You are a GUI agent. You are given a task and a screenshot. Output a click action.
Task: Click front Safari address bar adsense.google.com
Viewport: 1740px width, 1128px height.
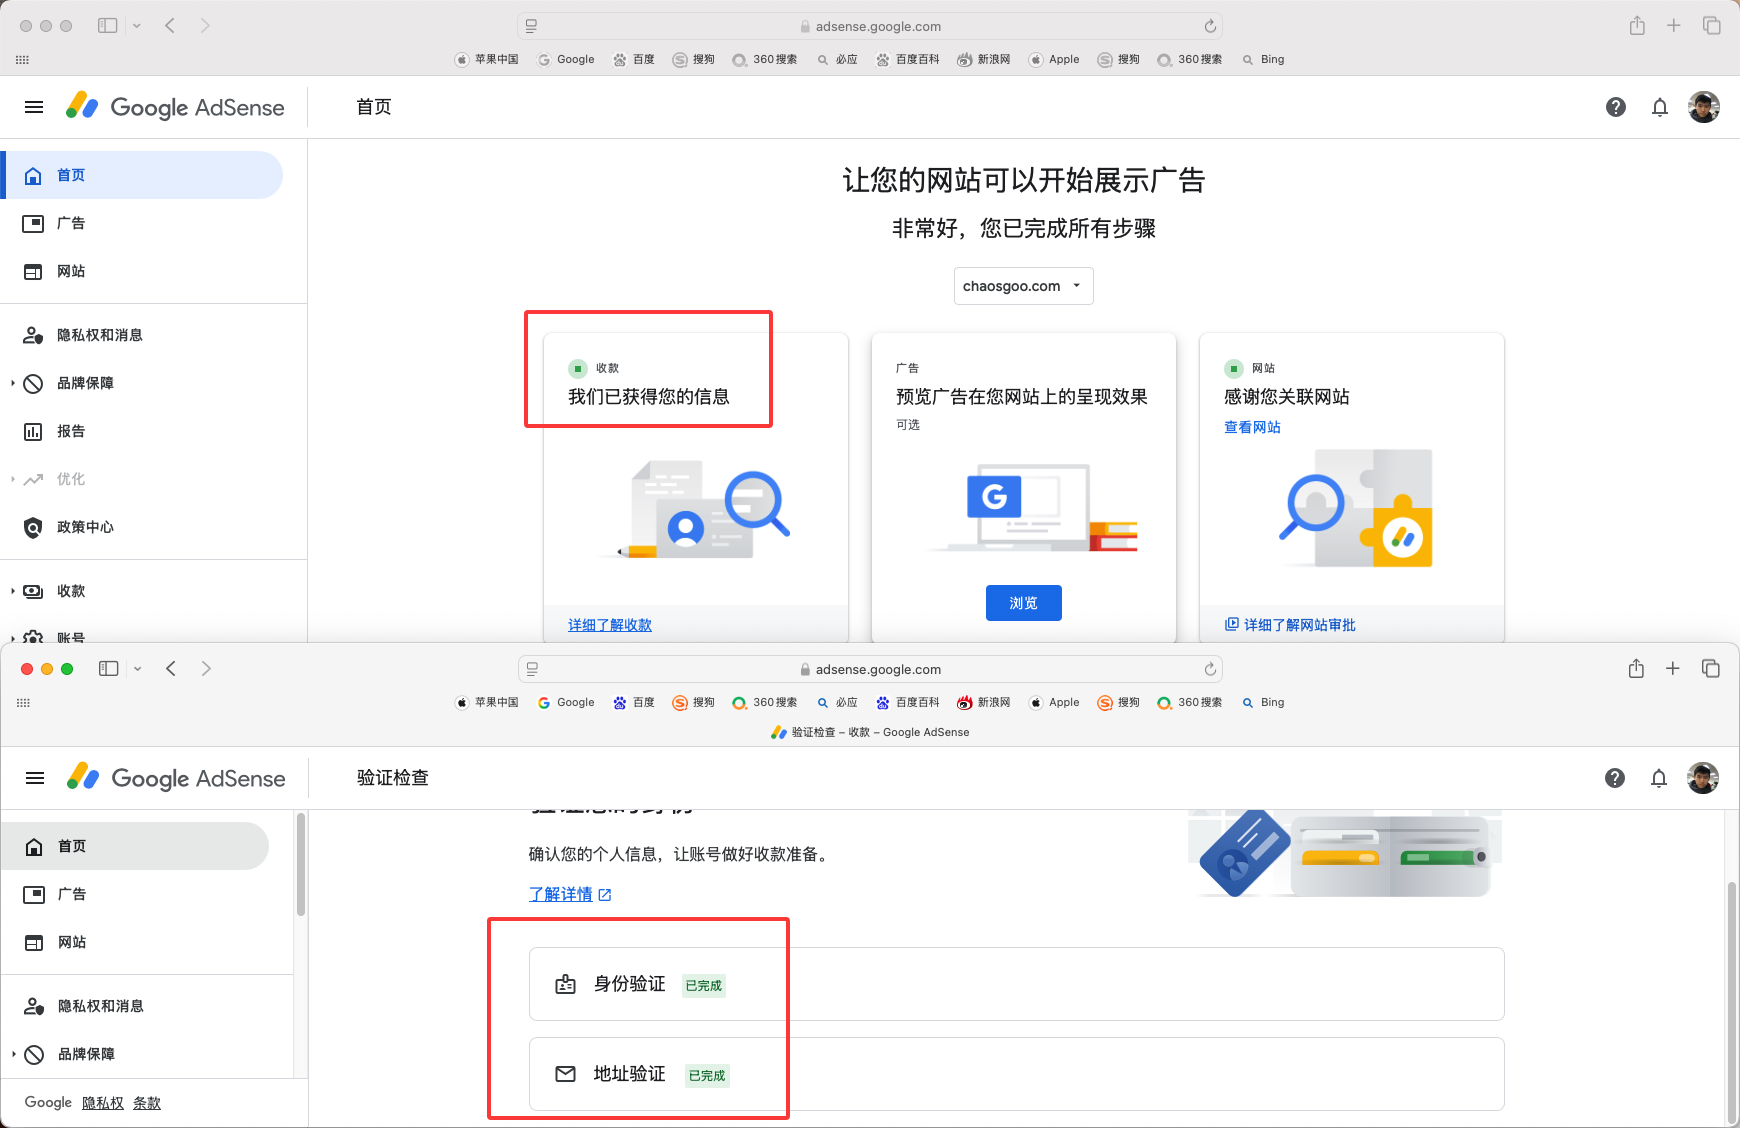pyautogui.click(x=870, y=669)
